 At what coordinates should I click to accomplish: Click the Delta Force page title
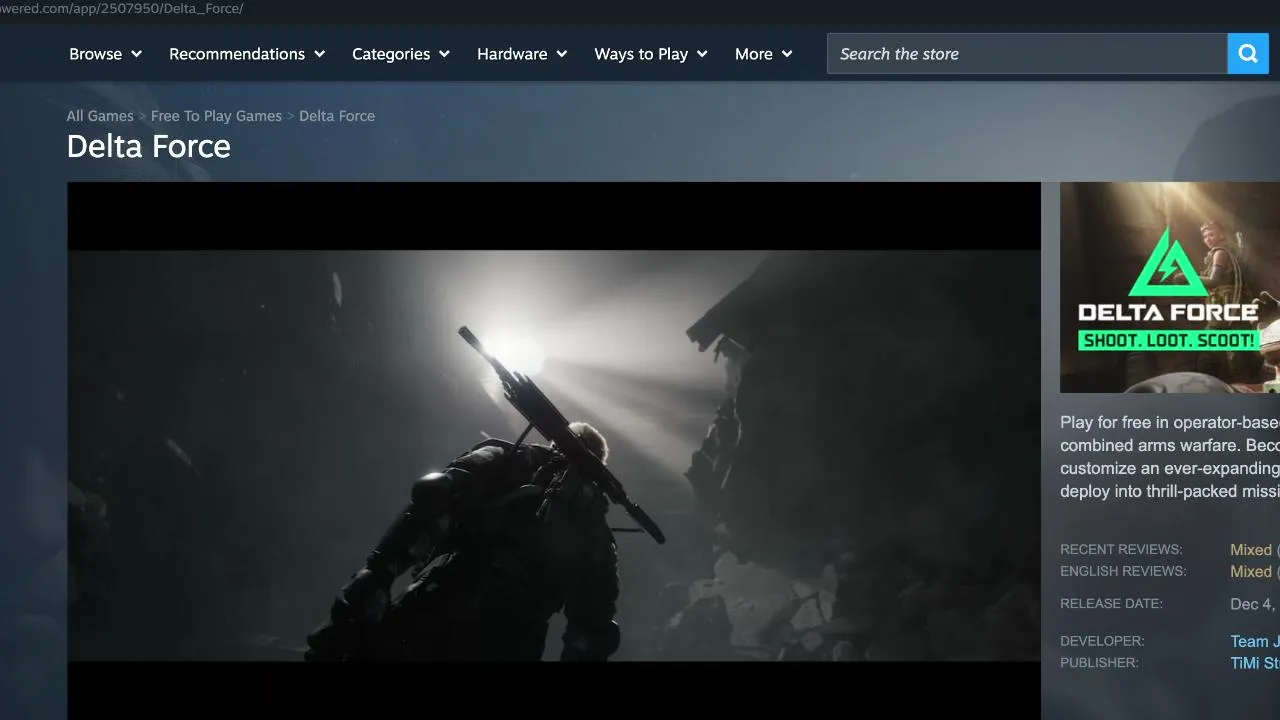pos(149,147)
